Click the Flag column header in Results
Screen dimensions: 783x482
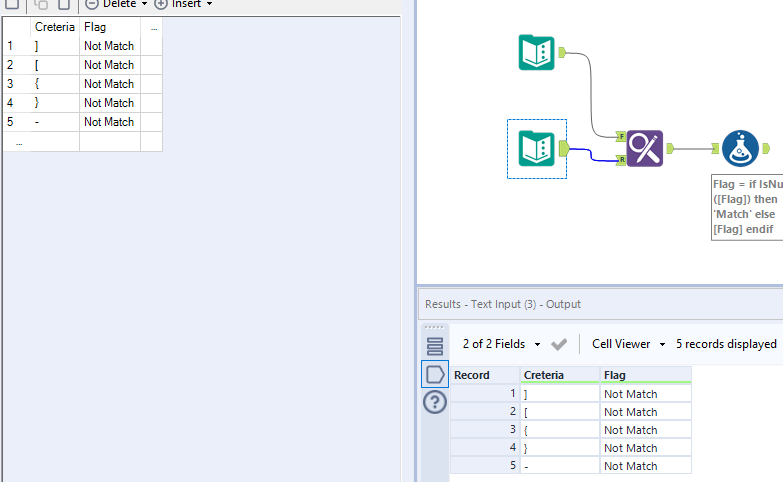(x=646, y=375)
